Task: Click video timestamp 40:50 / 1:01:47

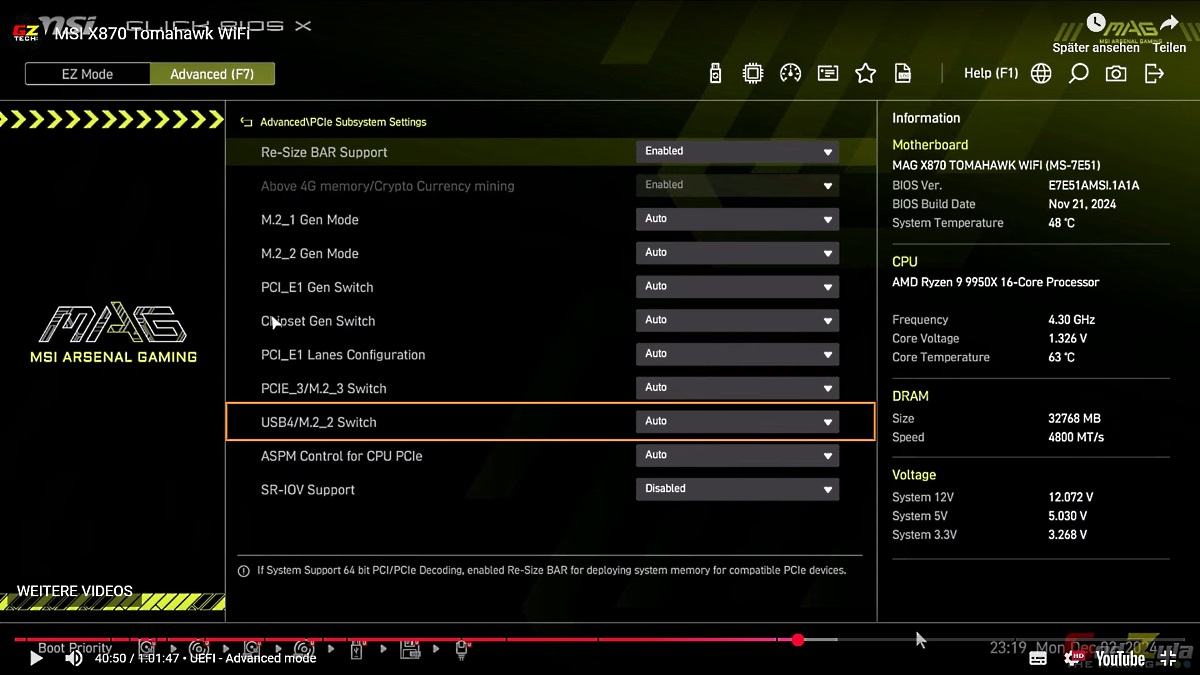Action: [x=137, y=658]
